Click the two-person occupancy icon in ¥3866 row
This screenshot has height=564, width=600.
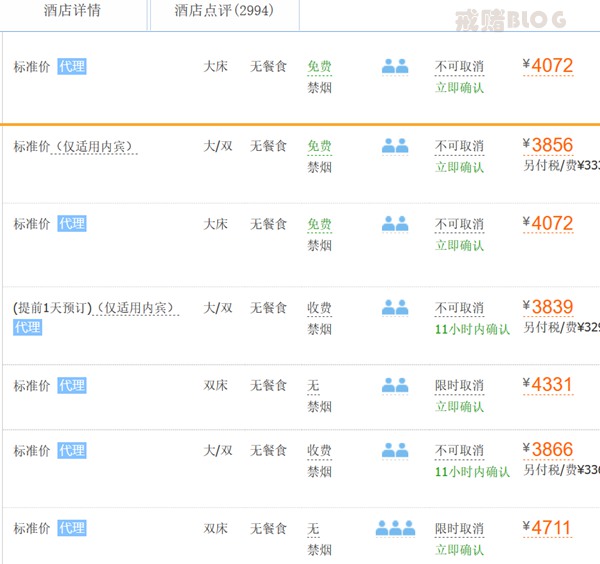click(x=395, y=450)
